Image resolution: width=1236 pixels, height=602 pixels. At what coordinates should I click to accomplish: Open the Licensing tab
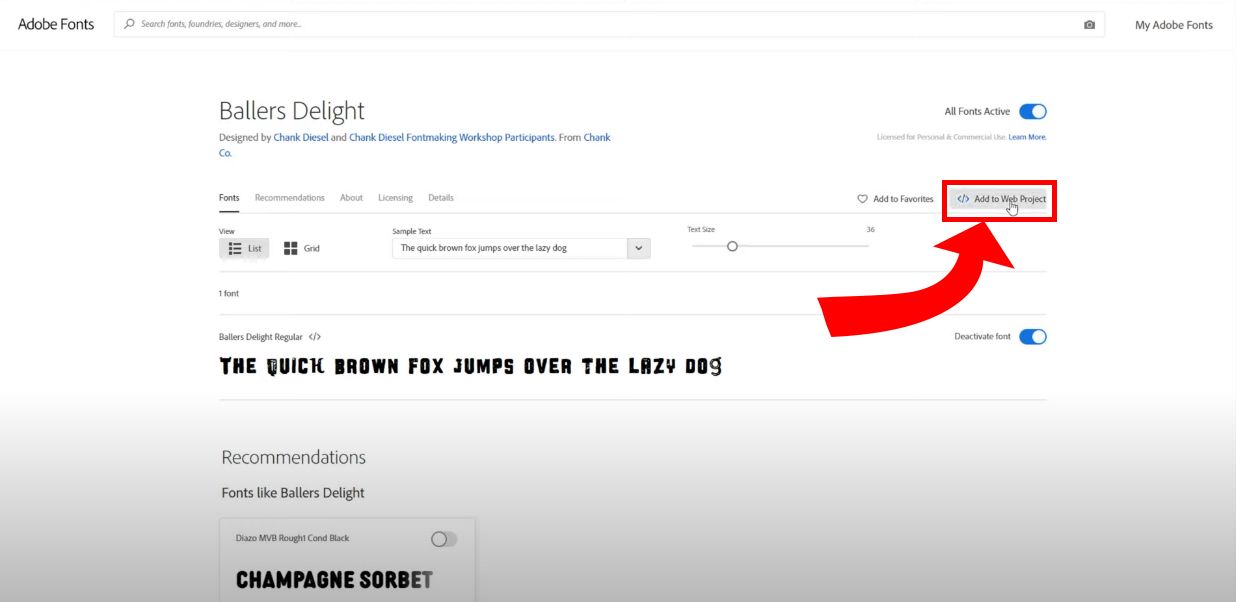click(x=395, y=198)
